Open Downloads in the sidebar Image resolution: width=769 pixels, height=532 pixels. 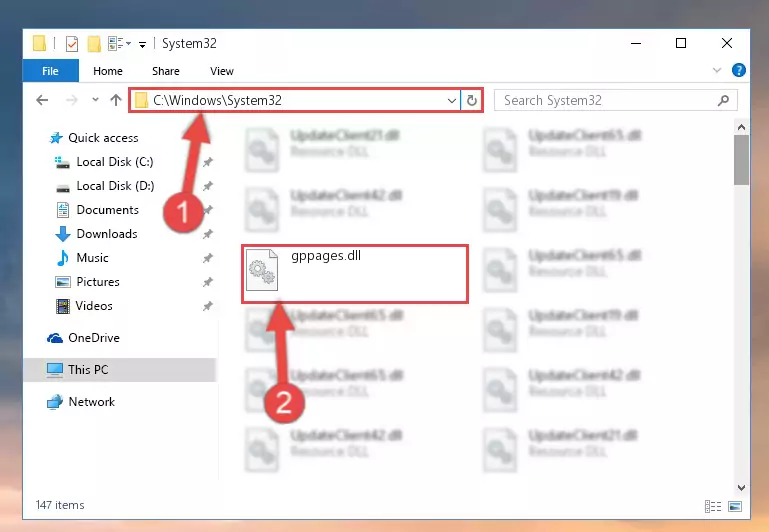[107, 234]
